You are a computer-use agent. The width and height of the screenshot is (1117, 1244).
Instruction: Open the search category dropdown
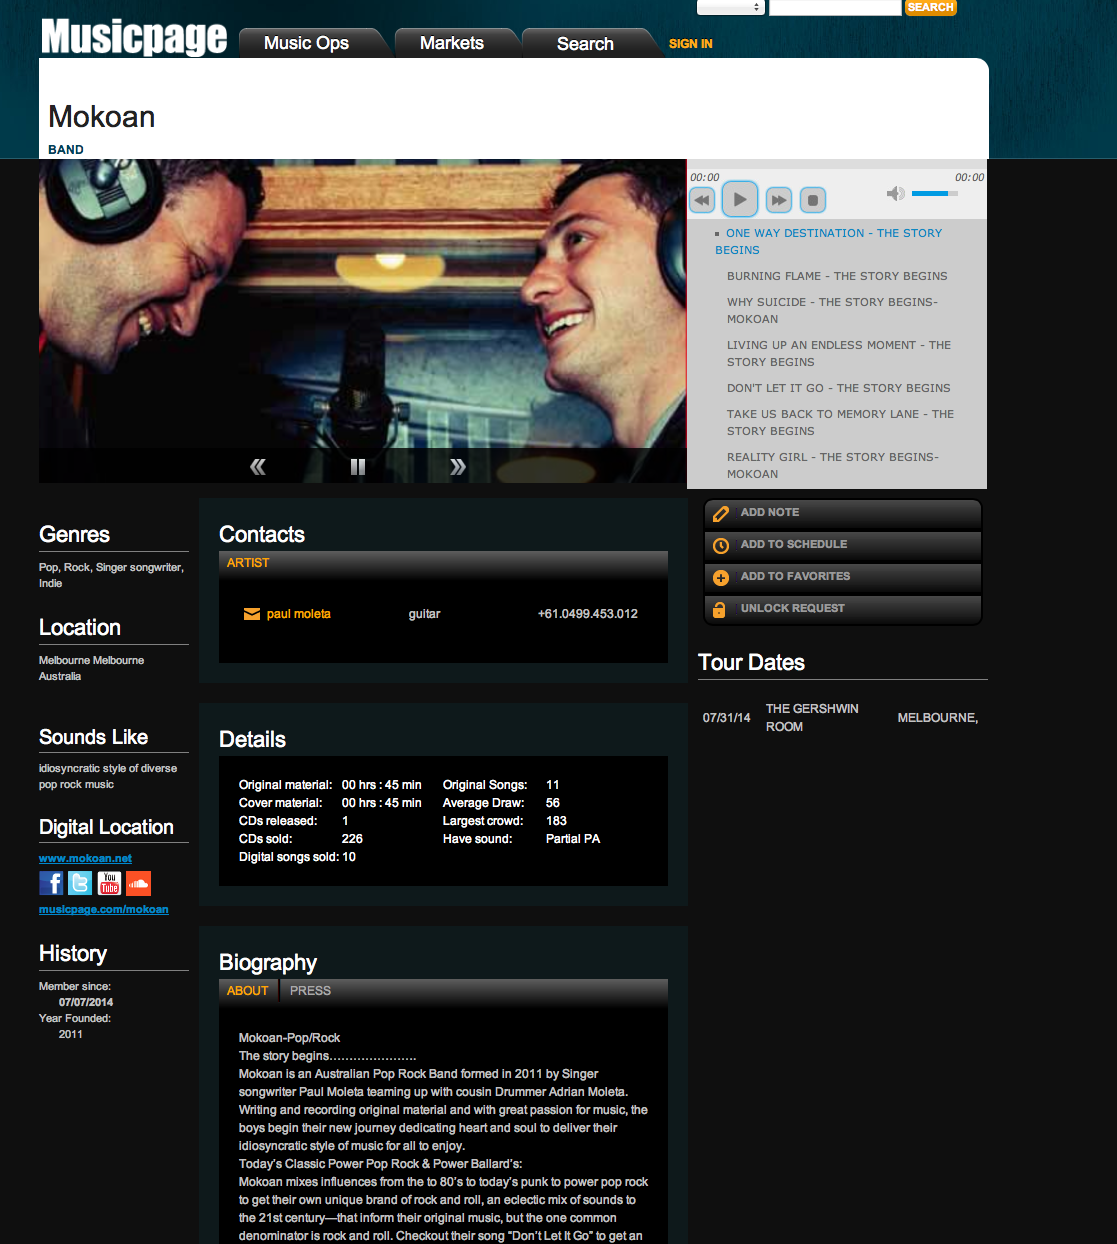730,8
